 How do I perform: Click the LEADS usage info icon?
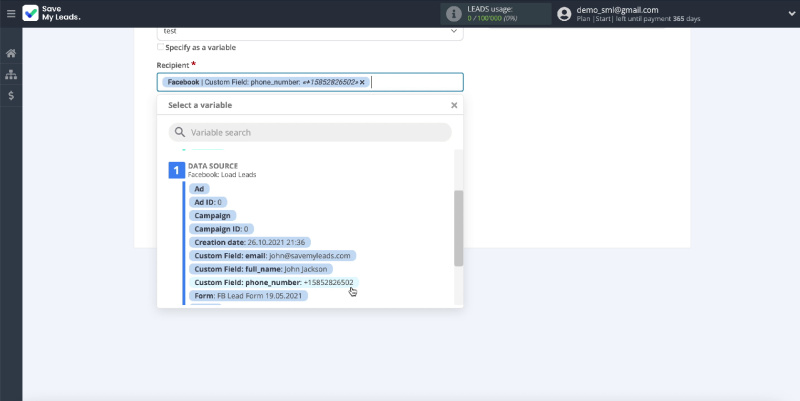(x=454, y=14)
